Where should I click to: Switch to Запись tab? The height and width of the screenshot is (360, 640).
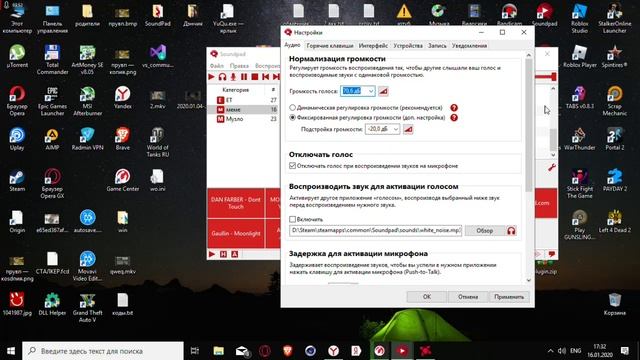437,46
